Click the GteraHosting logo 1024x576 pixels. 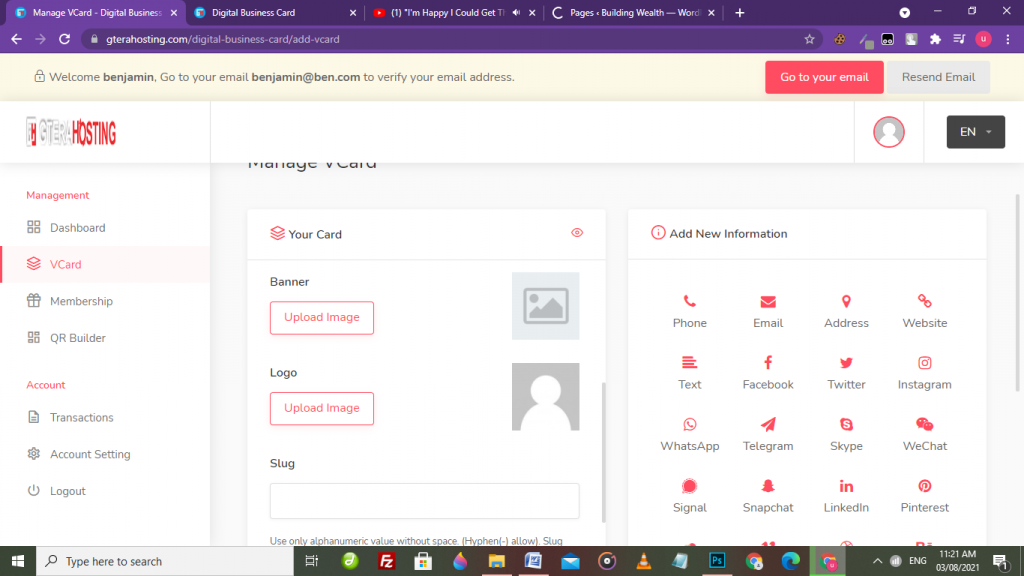[x=71, y=133]
